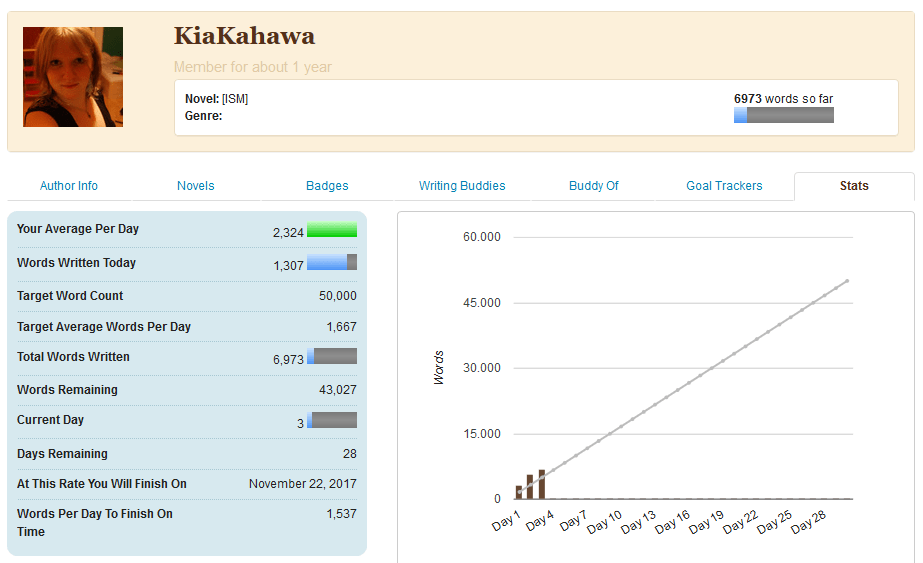Click the Words Written Today progress bar

click(332, 263)
